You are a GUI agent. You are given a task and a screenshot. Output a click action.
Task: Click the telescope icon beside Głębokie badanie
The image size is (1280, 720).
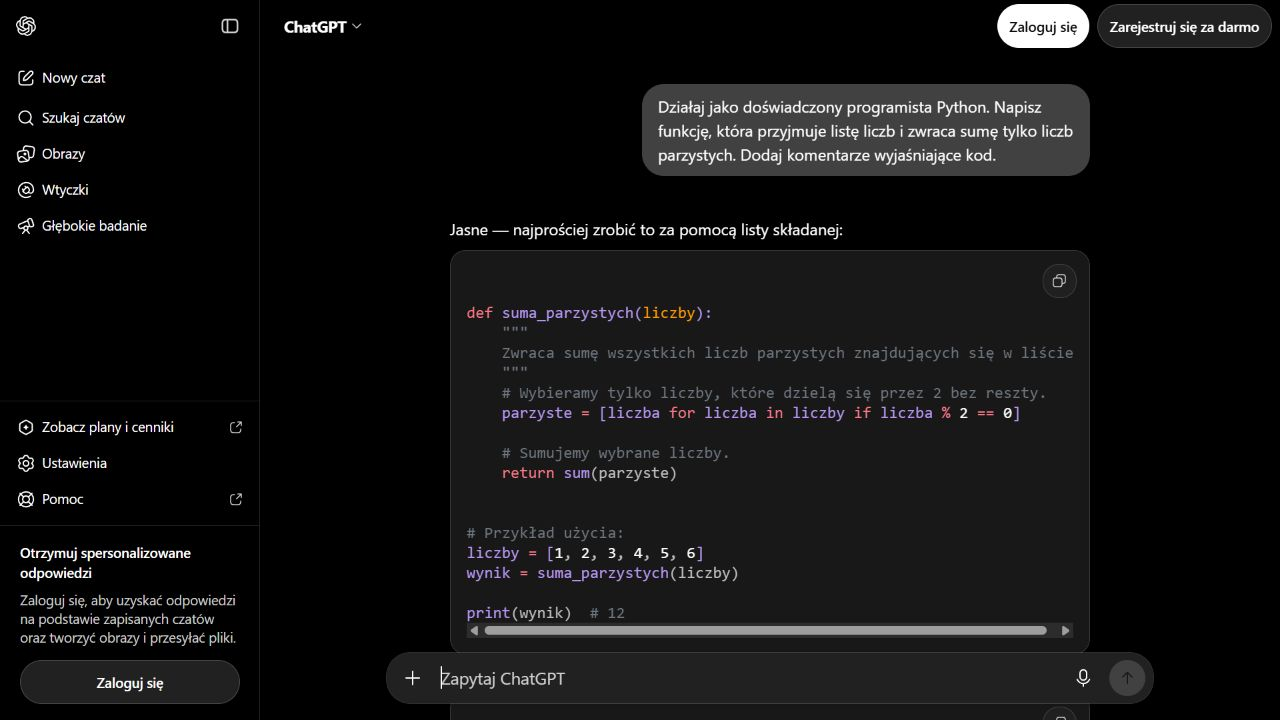pyautogui.click(x=26, y=226)
